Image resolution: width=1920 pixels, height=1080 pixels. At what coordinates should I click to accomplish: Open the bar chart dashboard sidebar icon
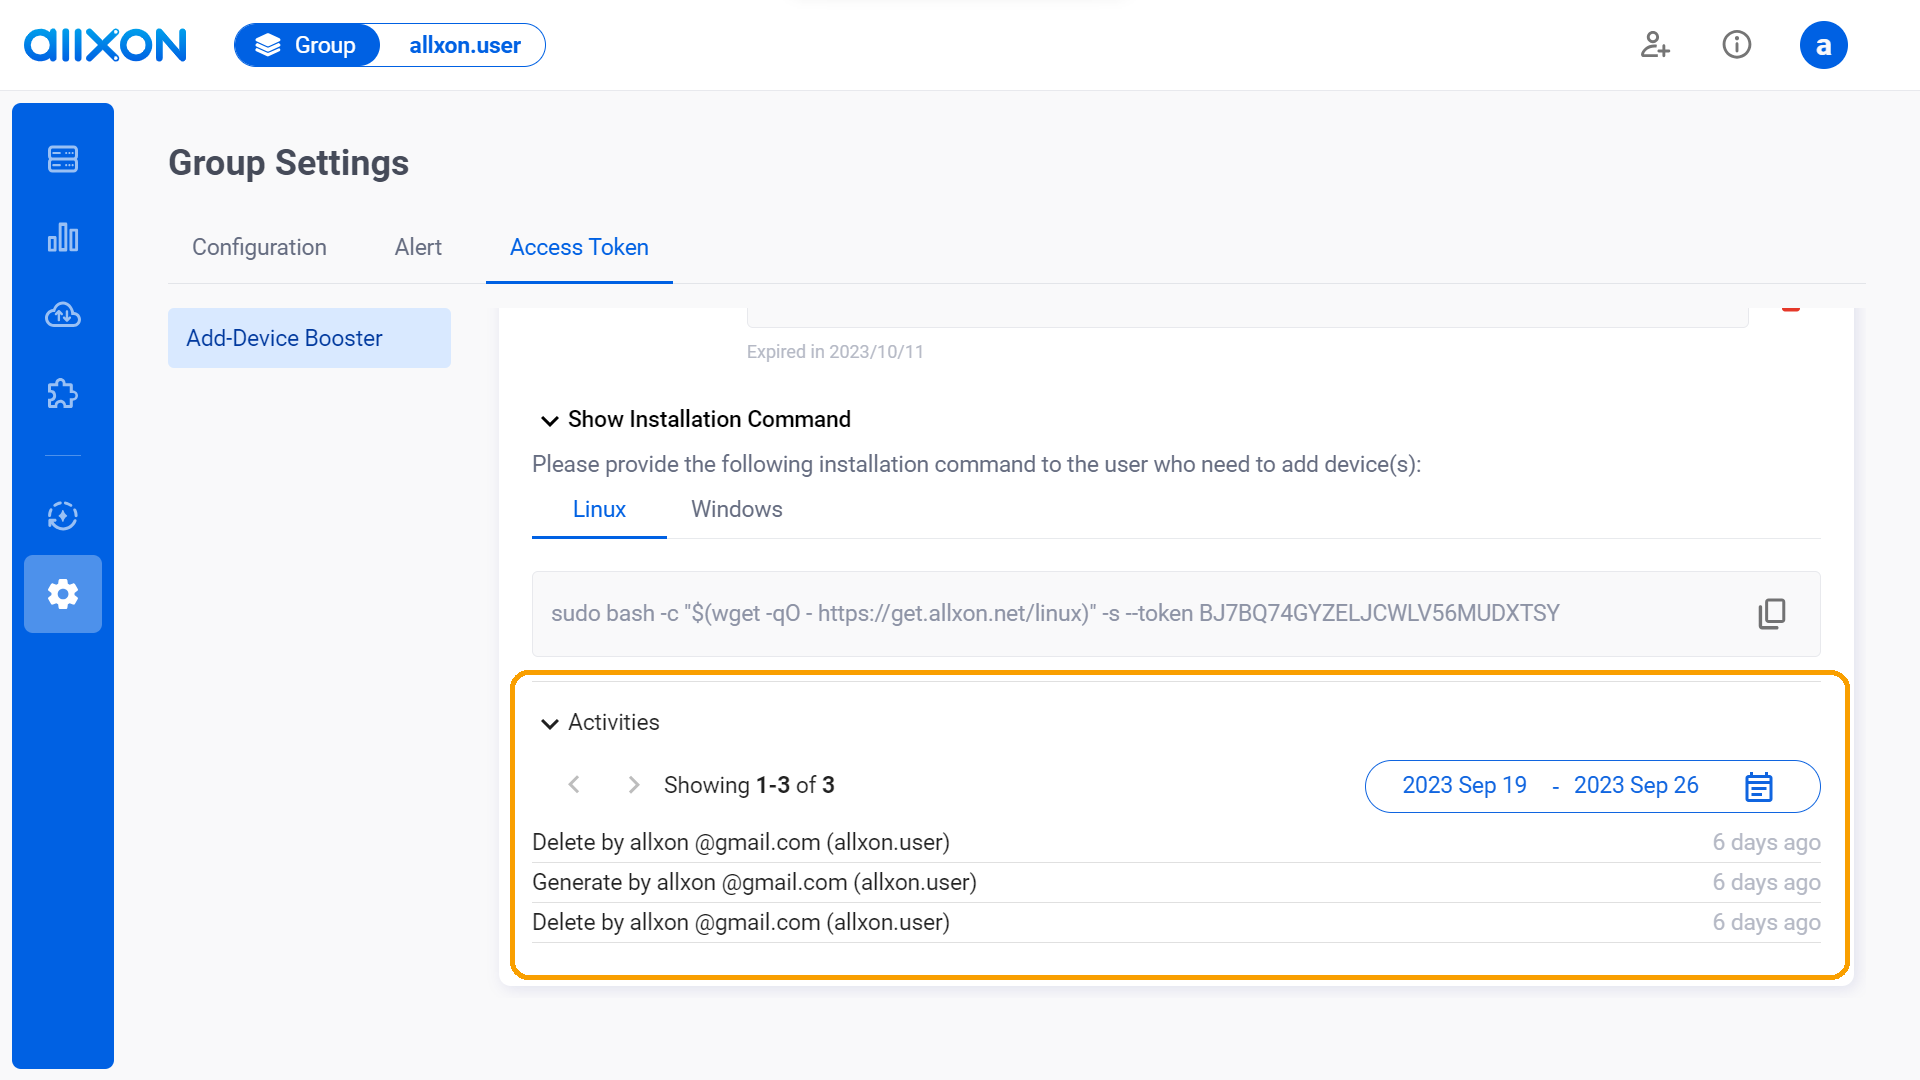click(63, 237)
